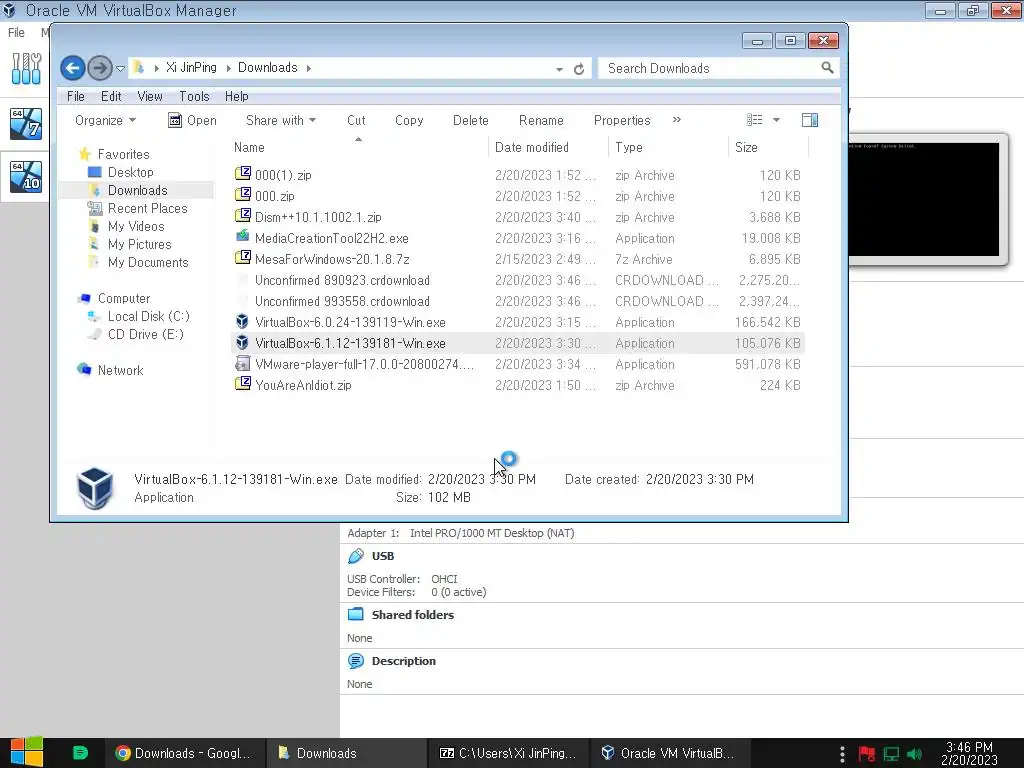
Task: Switch to Chrome Downloads taskbar item
Action: click(184, 753)
